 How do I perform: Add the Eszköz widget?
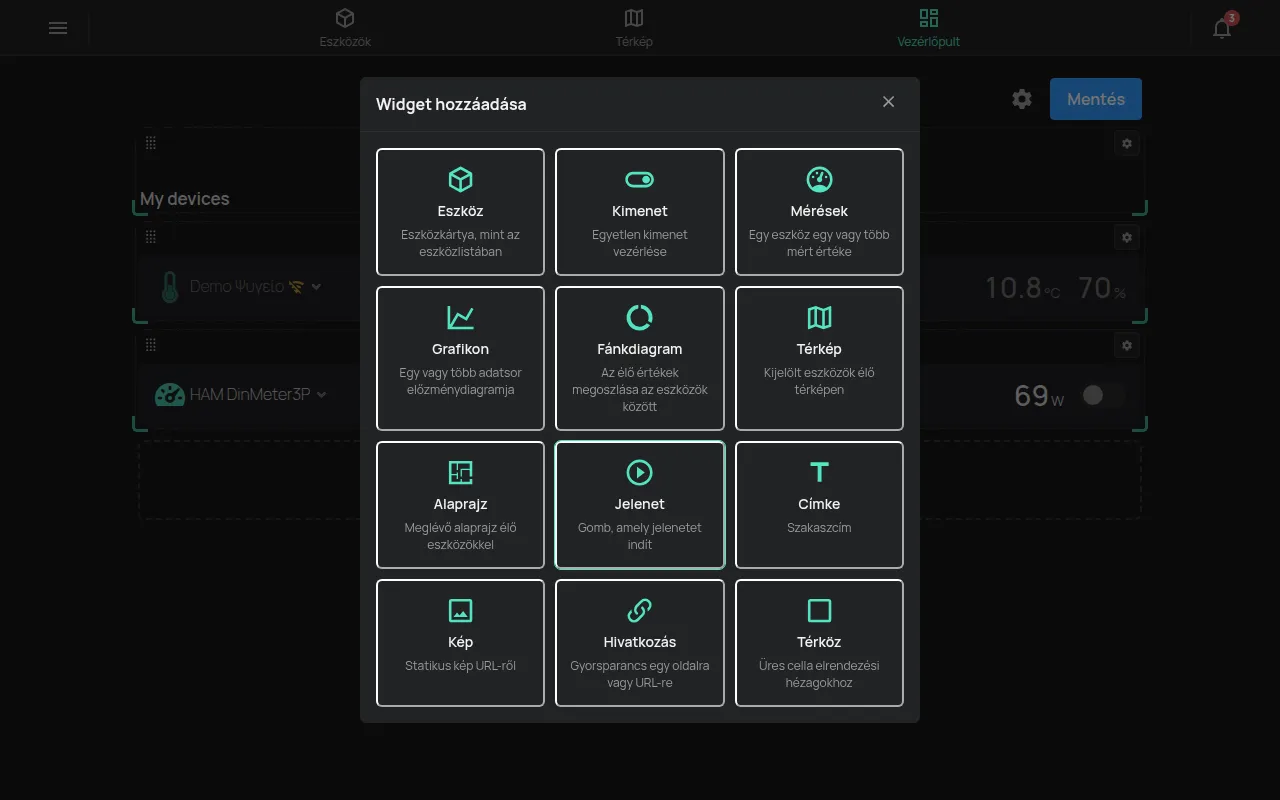pyautogui.click(x=460, y=212)
